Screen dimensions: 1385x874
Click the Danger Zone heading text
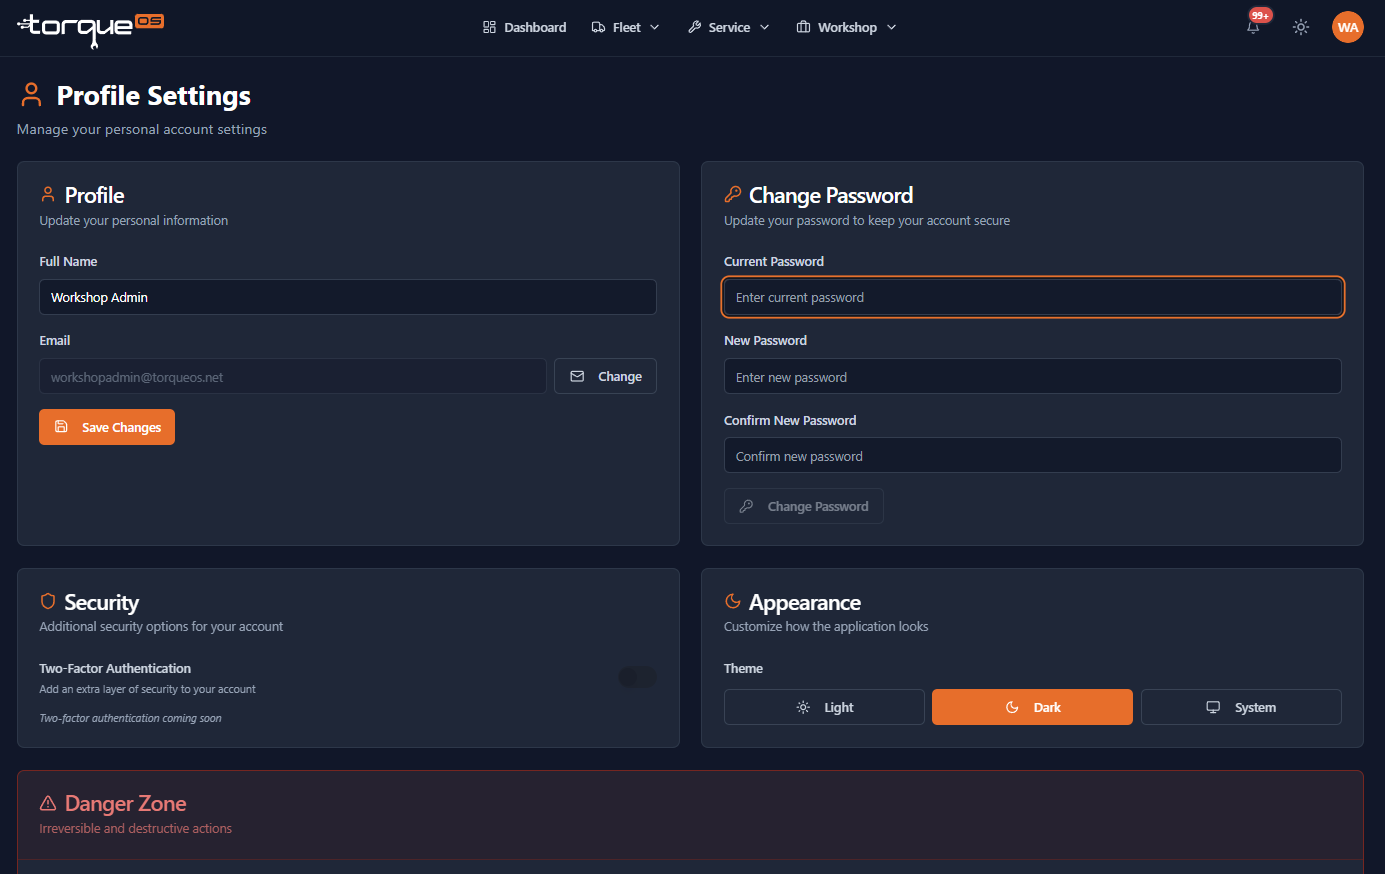pos(126,803)
